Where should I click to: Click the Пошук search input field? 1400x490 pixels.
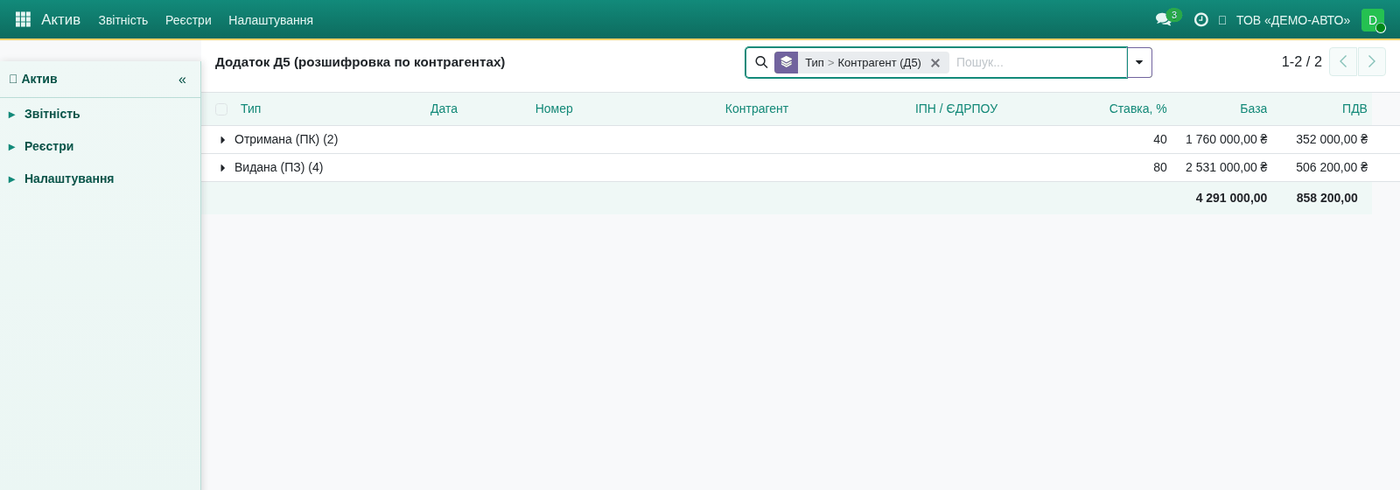pos(1038,62)
